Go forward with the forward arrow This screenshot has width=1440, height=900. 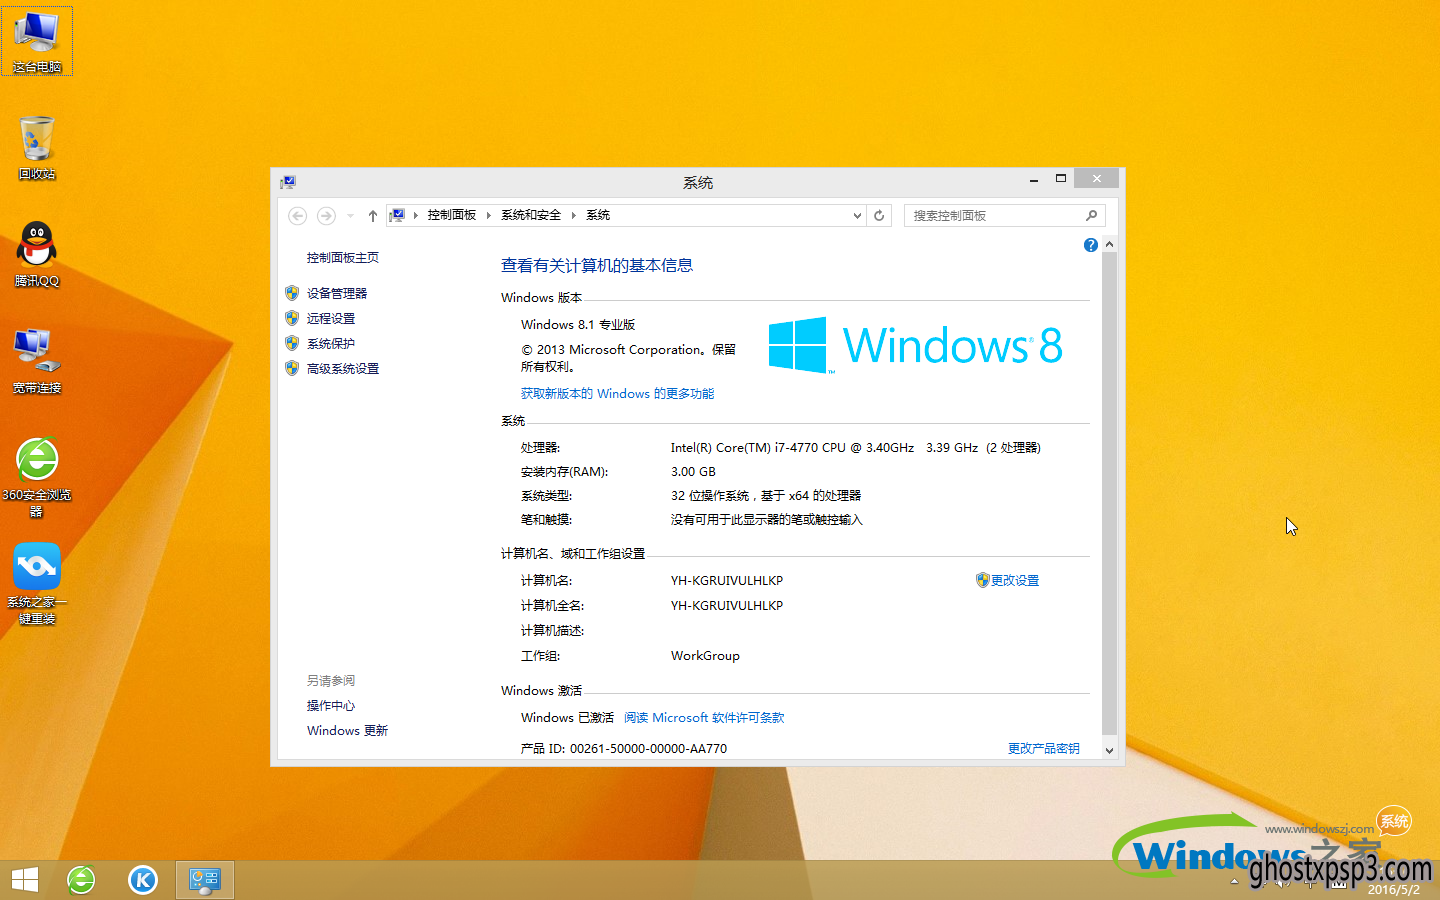[x=326, y=215]
